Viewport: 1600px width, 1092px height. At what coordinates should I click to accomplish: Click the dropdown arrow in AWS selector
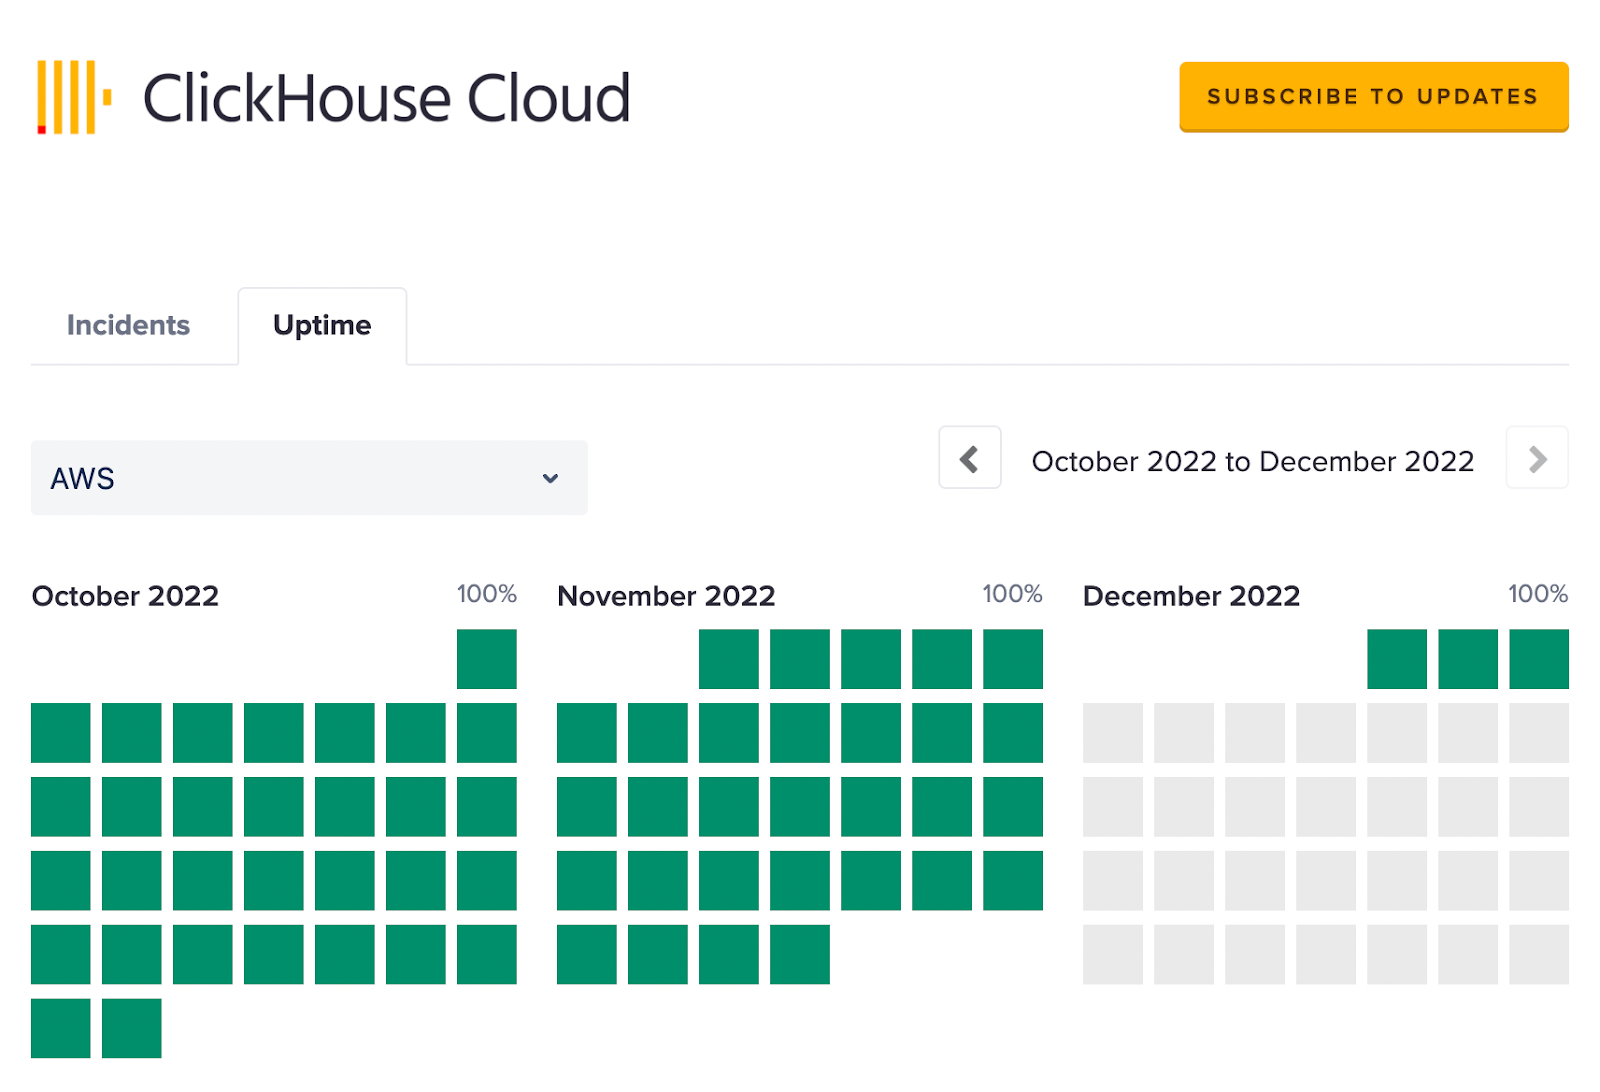[550, 478]
